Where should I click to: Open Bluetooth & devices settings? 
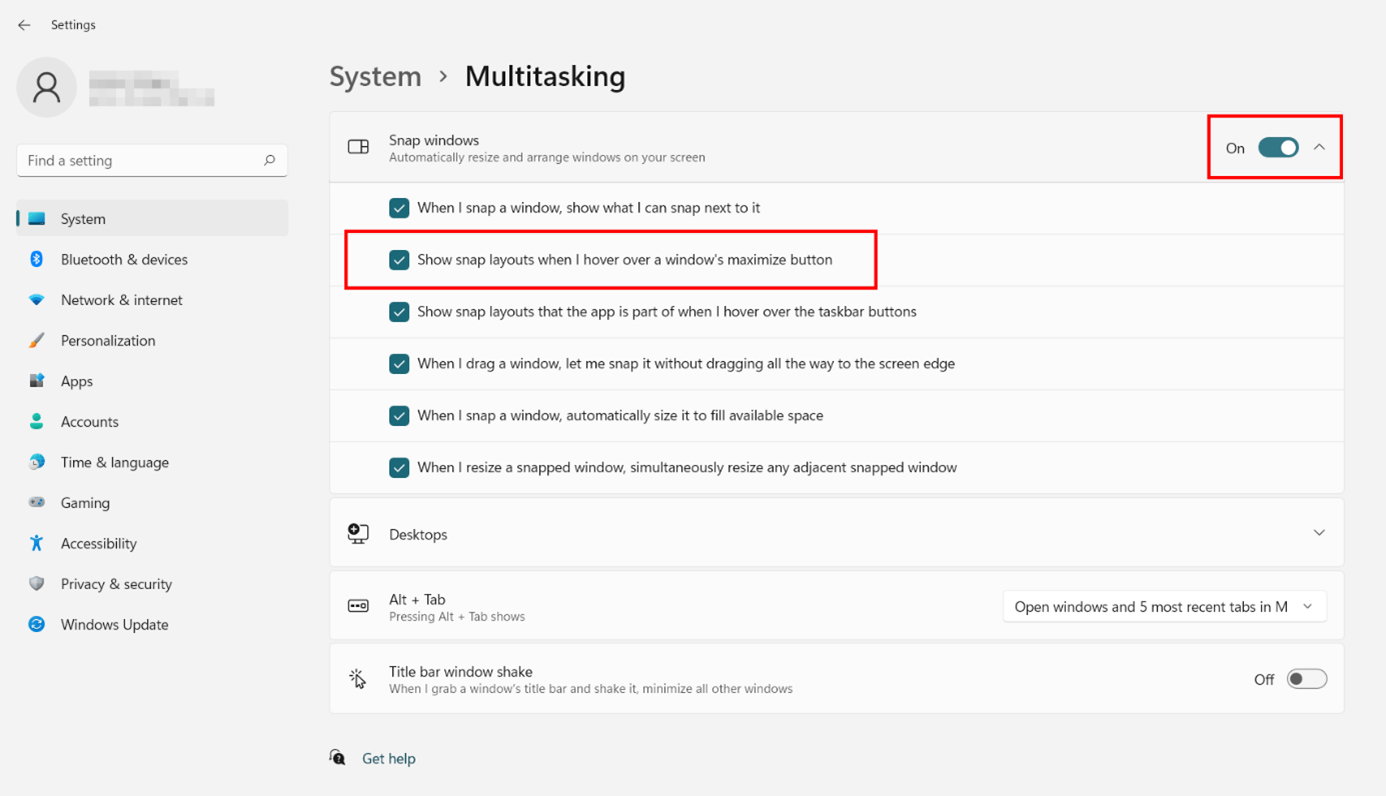(152, 259)
